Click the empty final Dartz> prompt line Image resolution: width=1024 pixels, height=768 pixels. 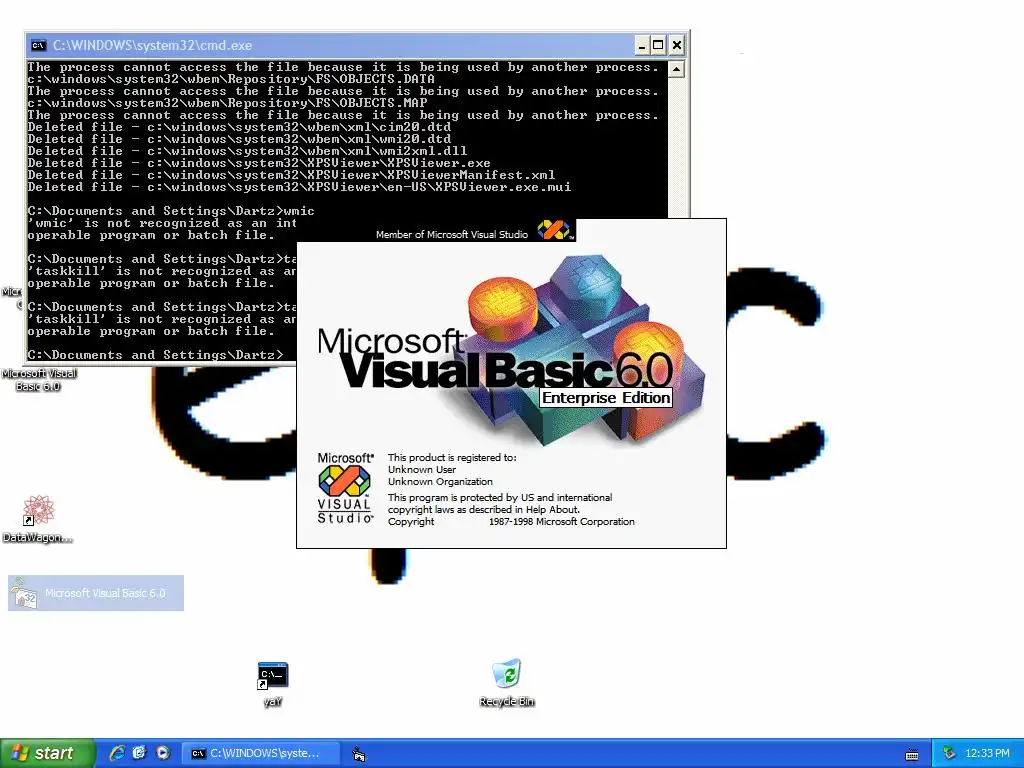[155, 355]
